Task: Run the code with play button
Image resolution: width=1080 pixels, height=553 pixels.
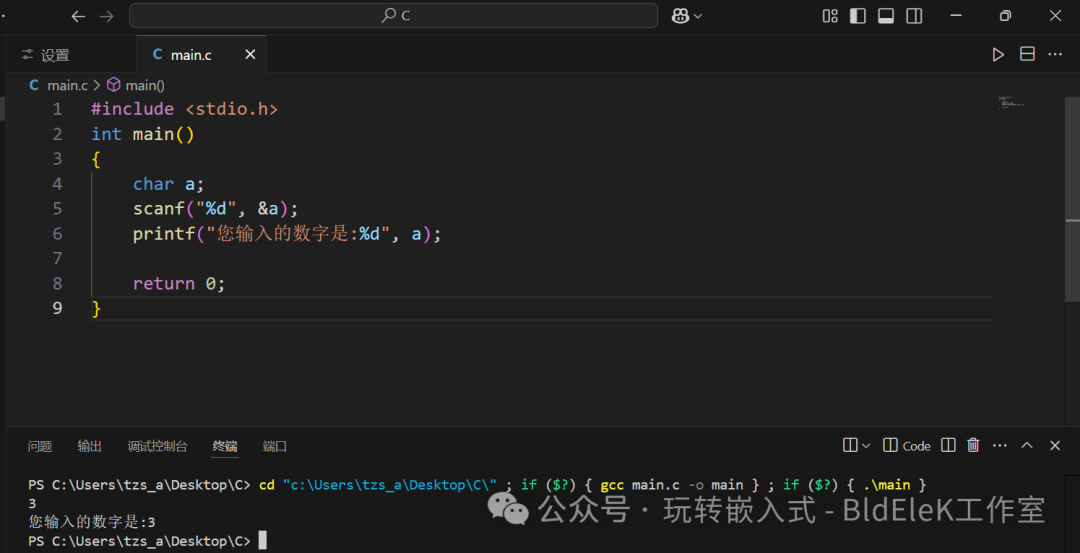Action: 998,54
